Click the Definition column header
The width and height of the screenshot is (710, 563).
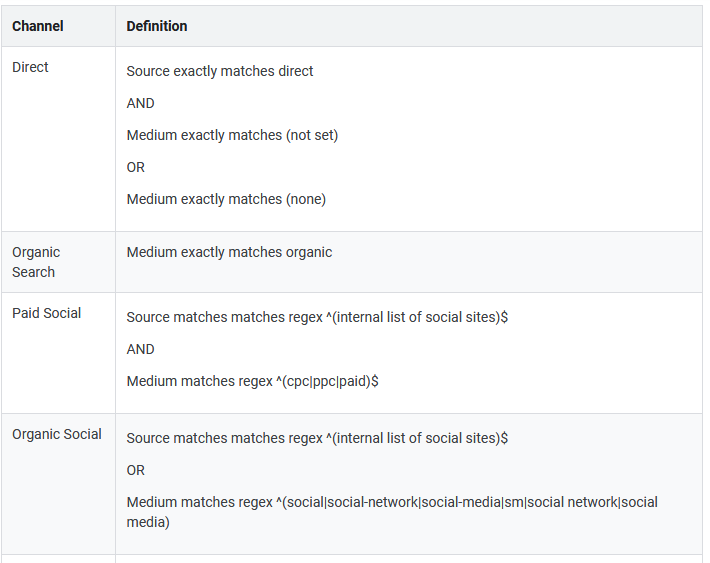(157, 26)
